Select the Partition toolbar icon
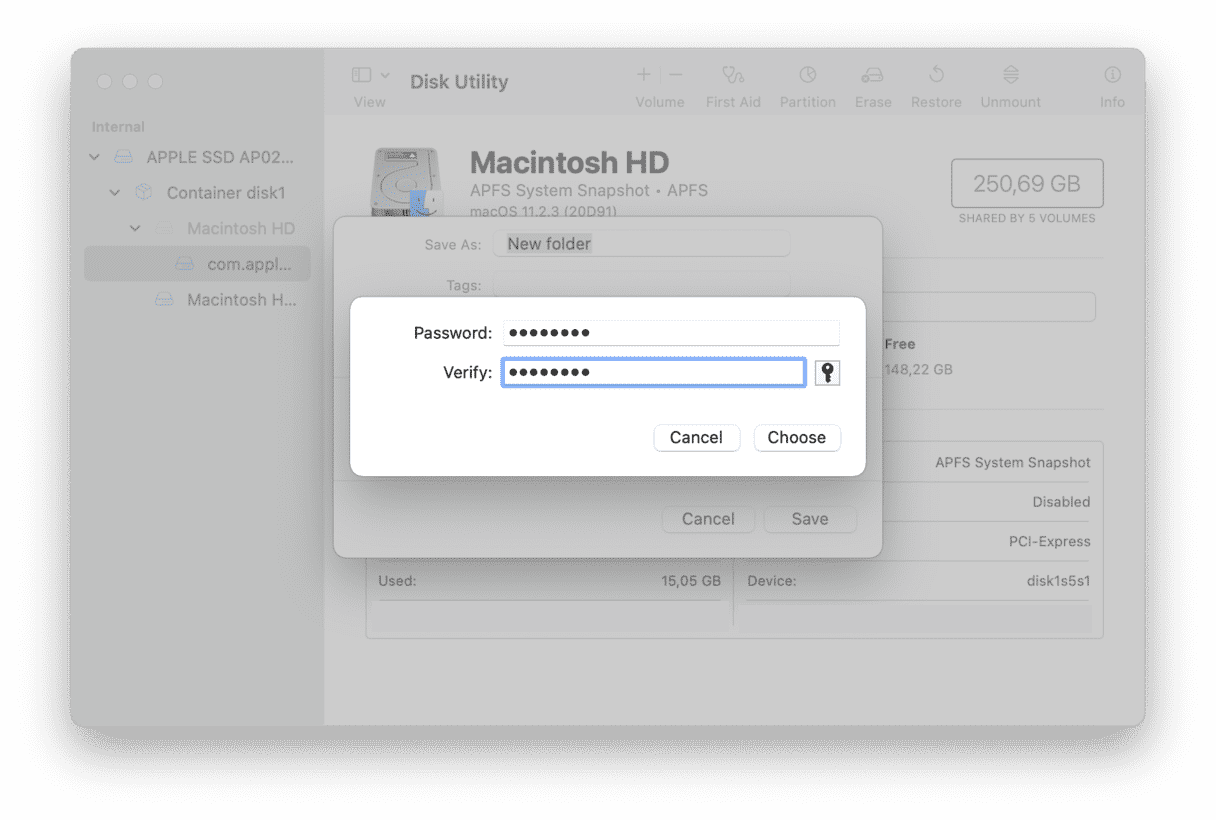This screenshot has height=820, width=1216. [x=807, y=75]
